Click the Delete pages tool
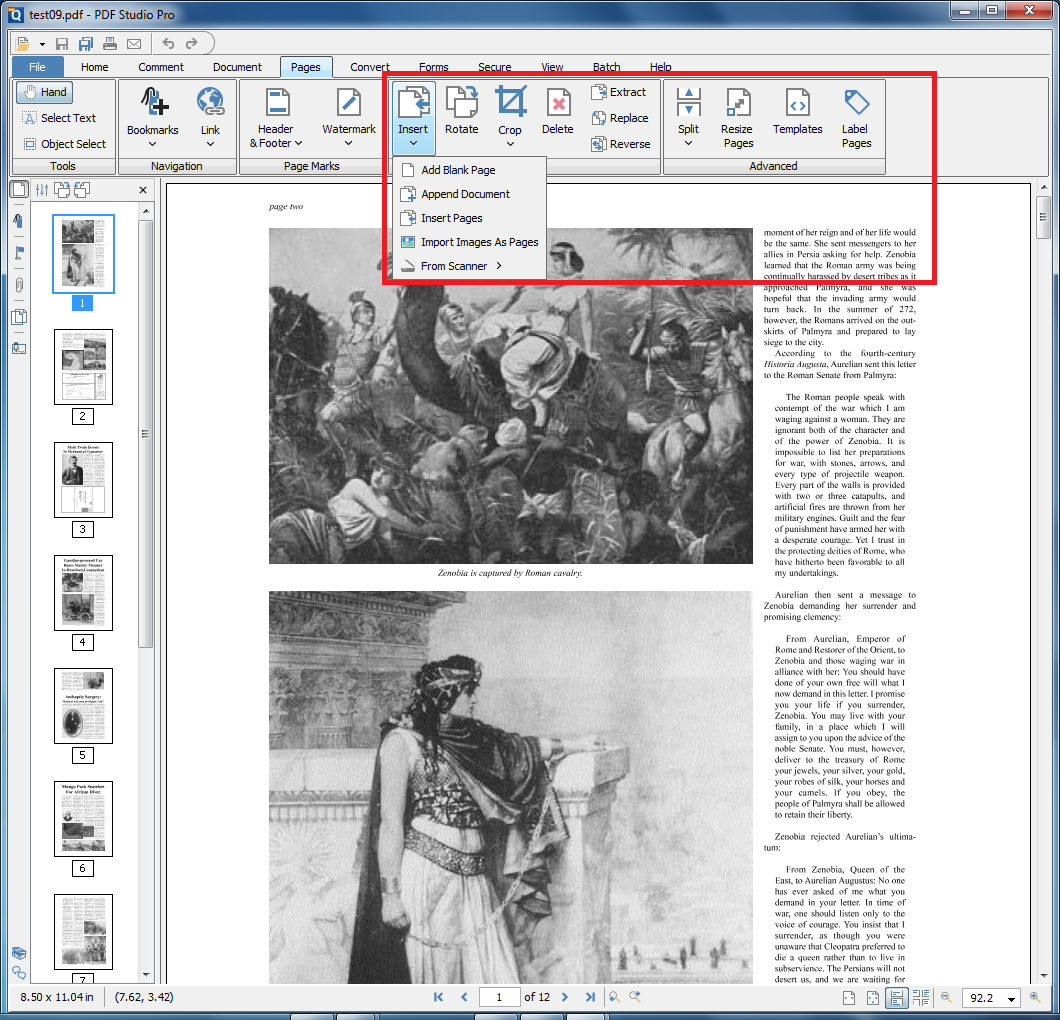Screen dimensions: 1060x1020 tap(558, 110)
